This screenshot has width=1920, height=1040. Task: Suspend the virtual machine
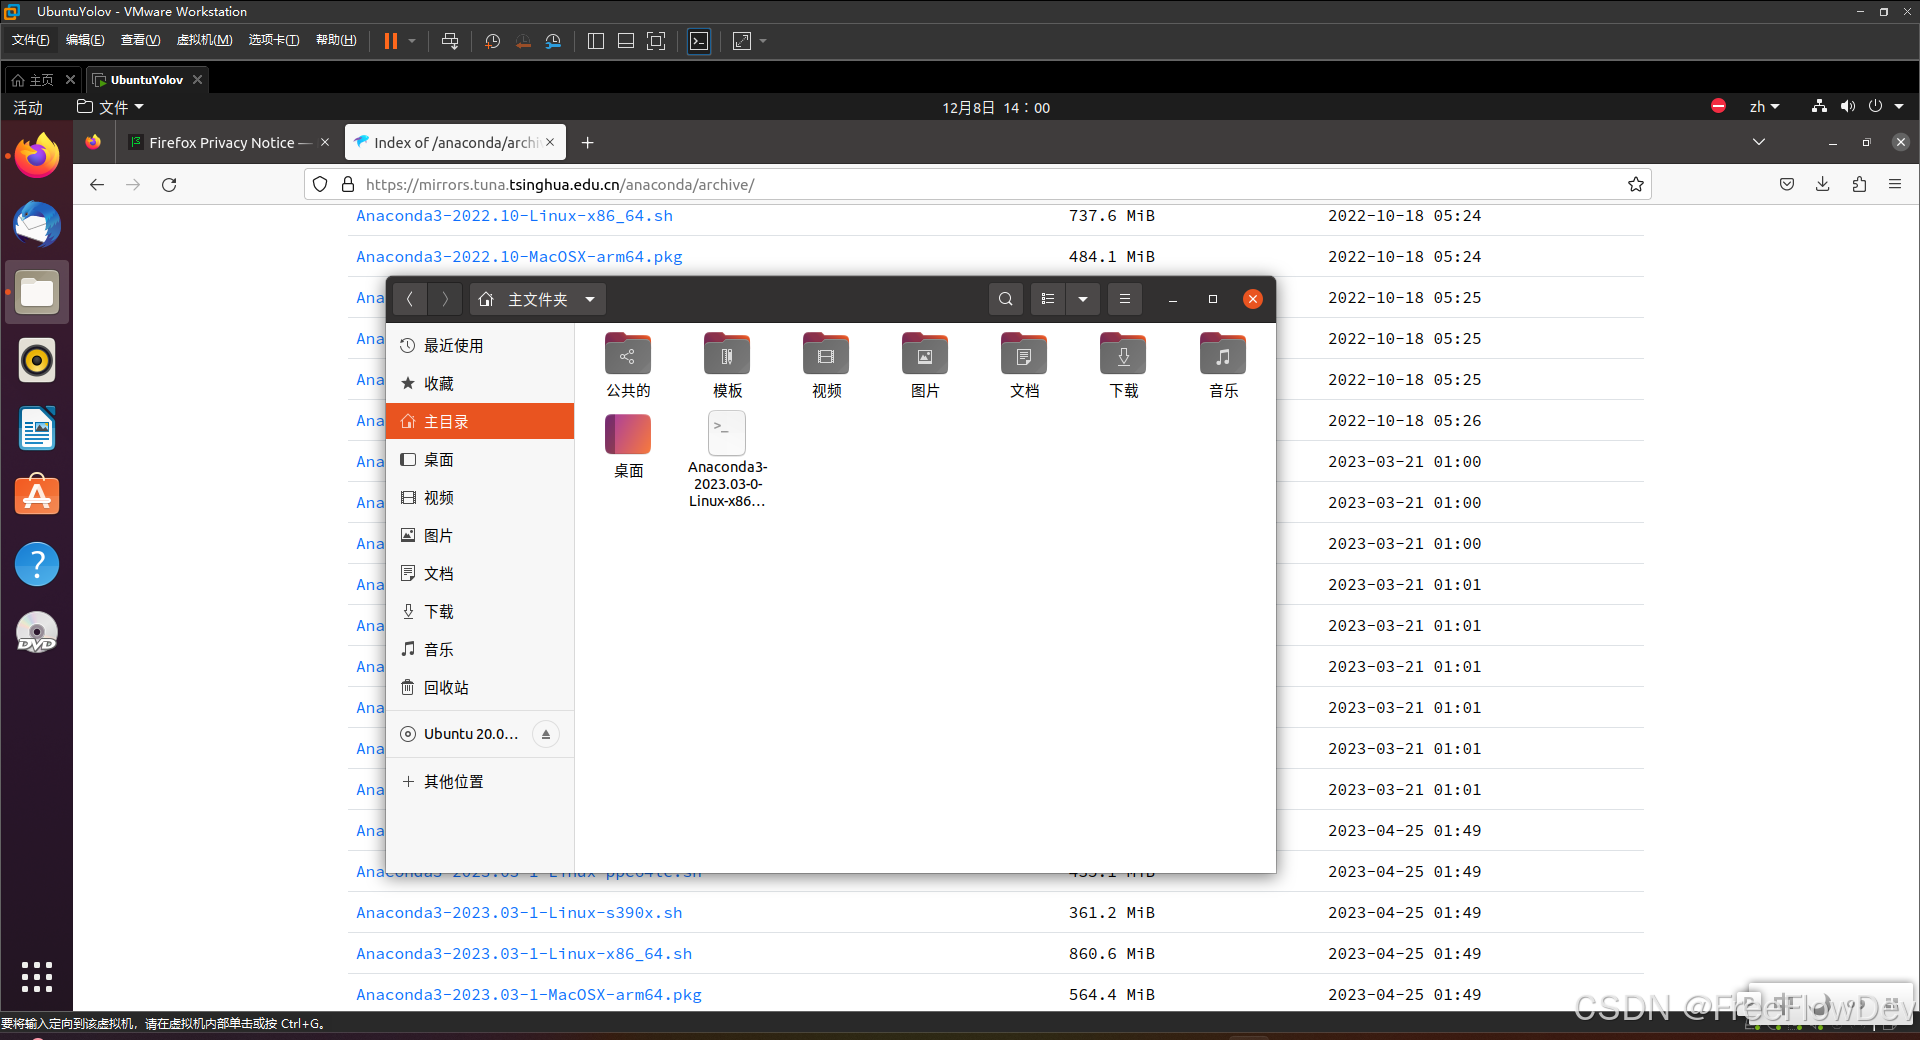coord(391,41)
